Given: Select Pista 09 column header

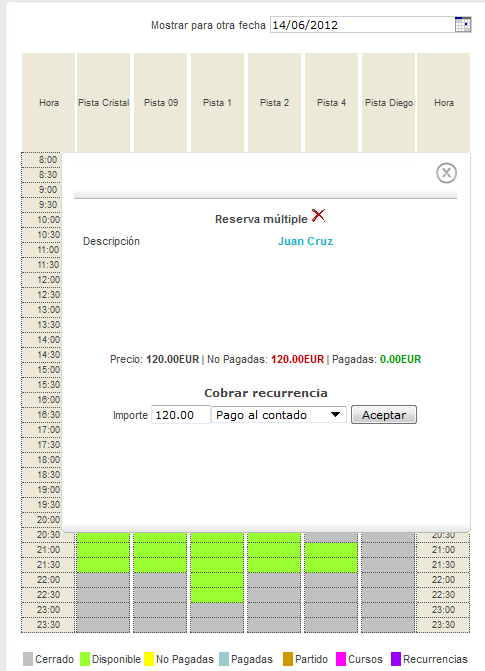Looking at the screenshot, I should pyautogui.click(x=161, y=103).
